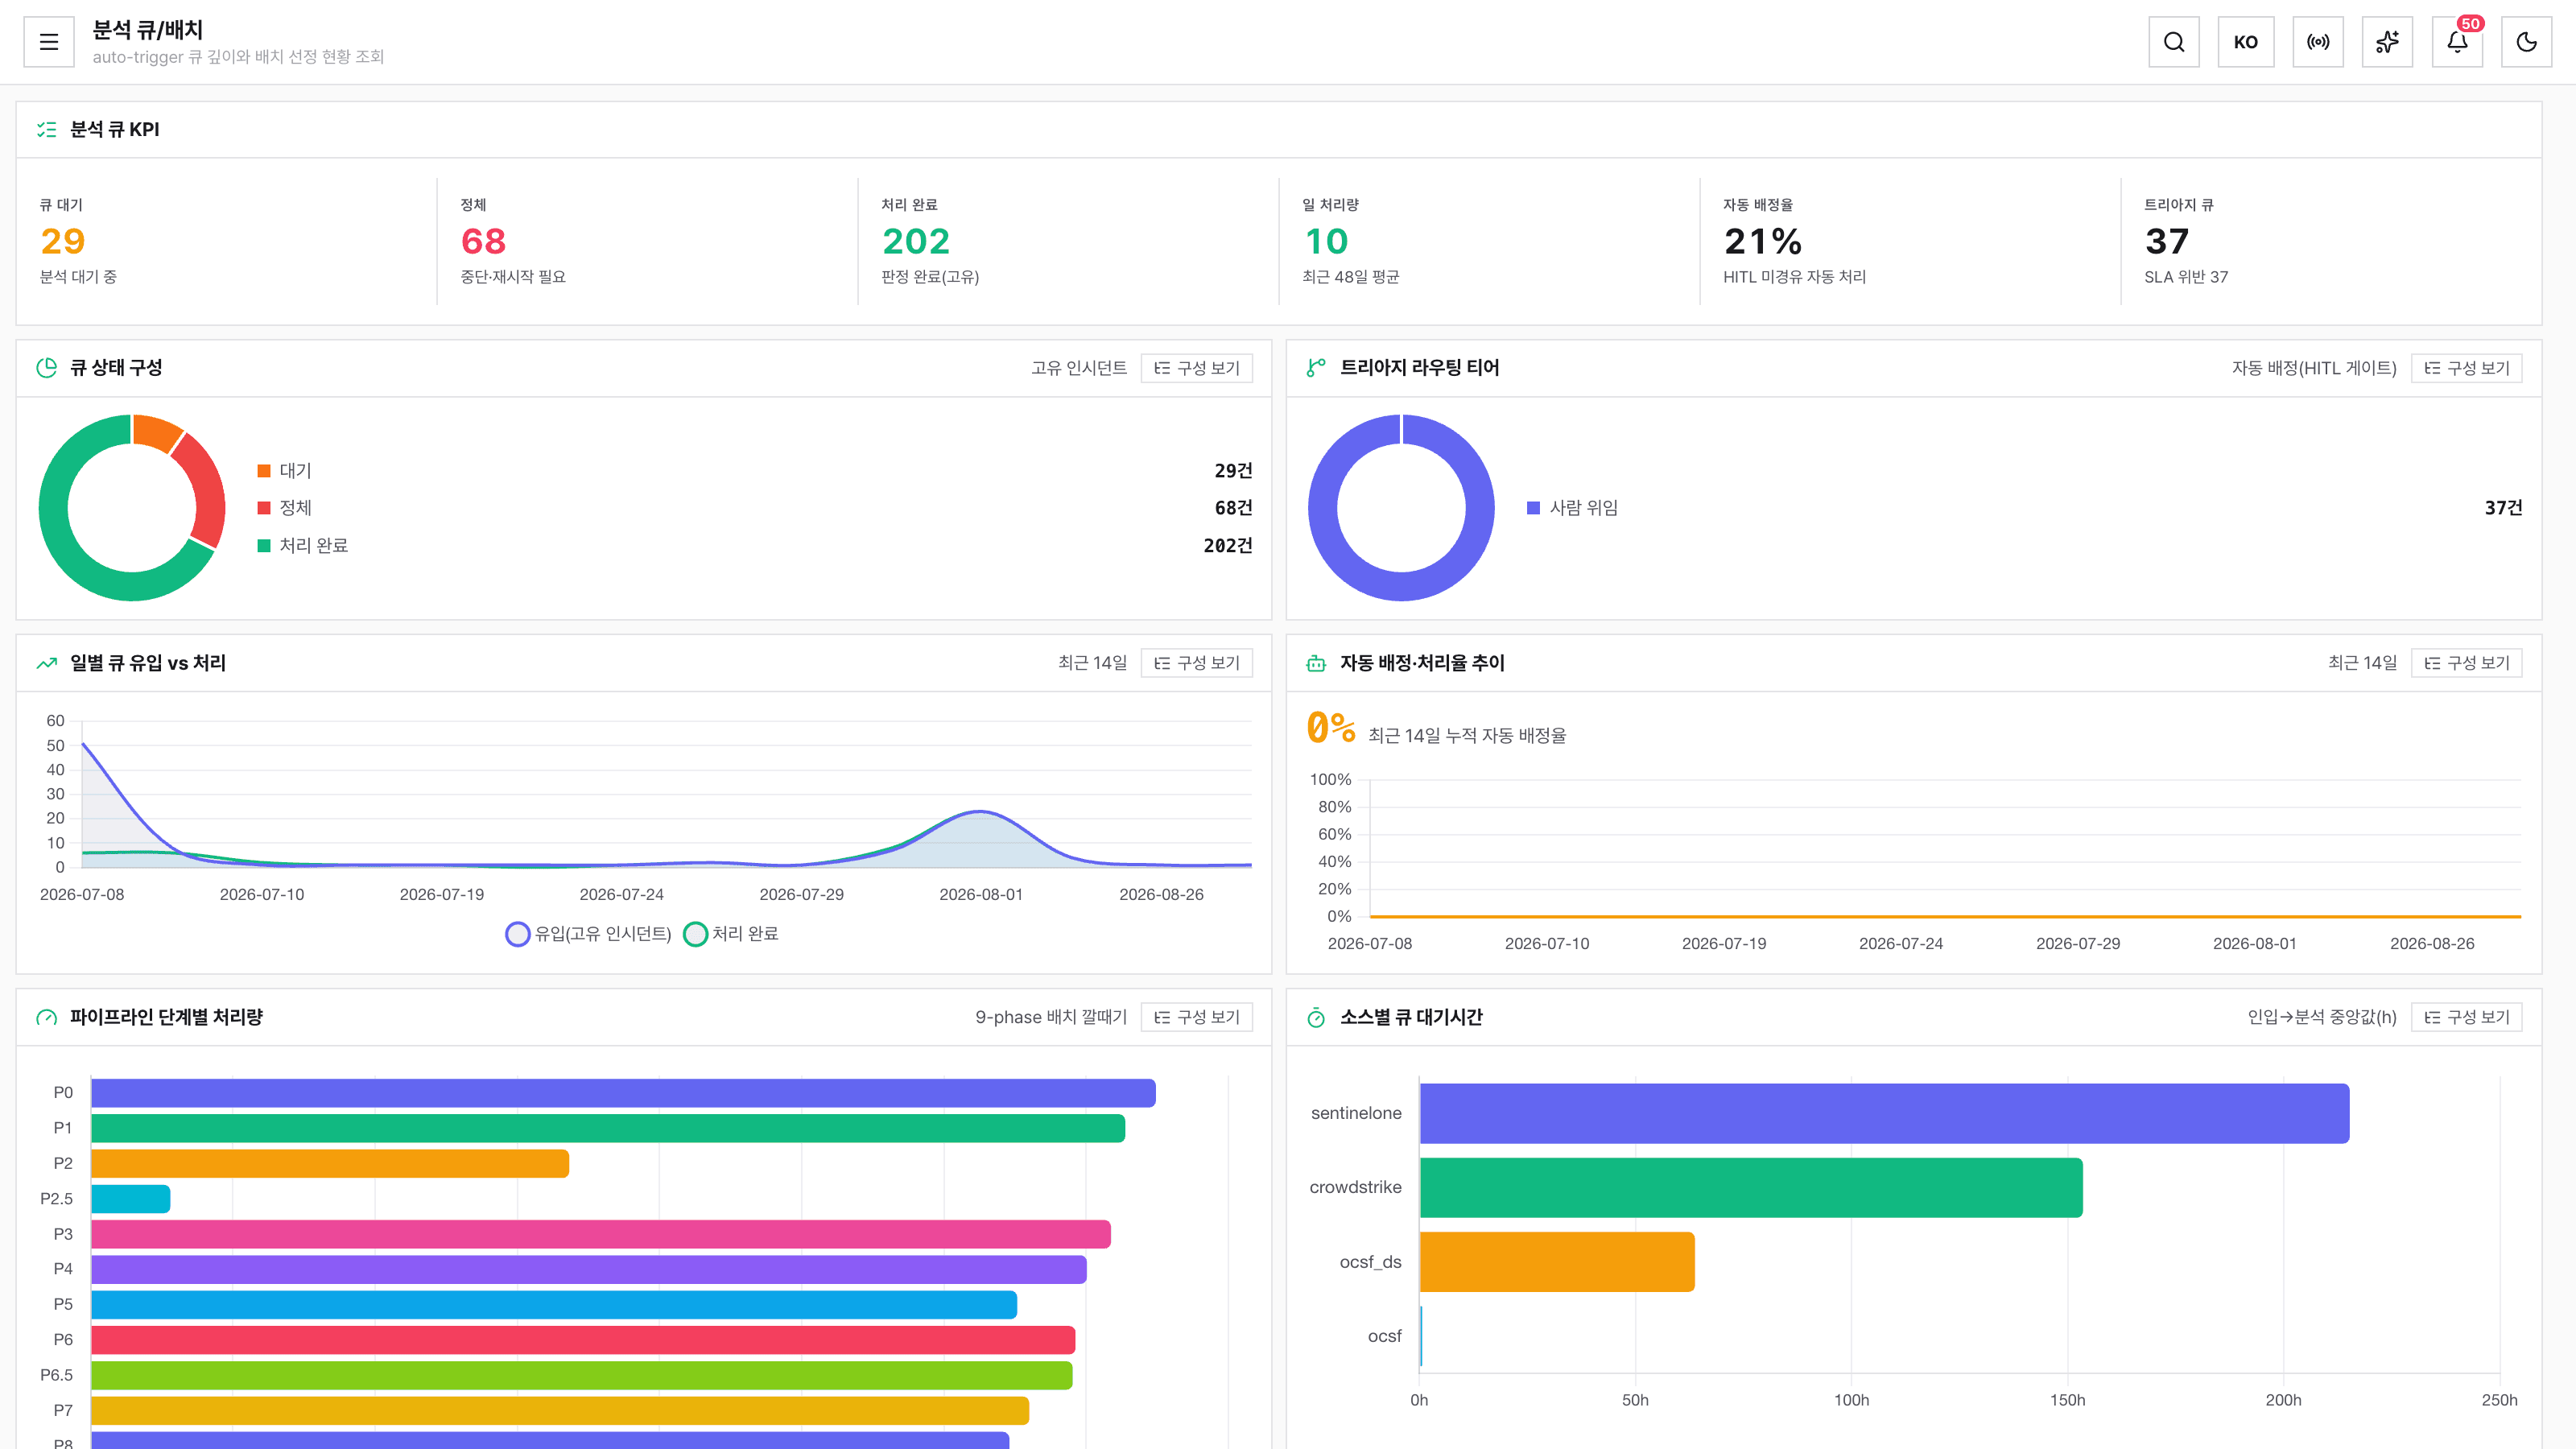Screen dimensions: 2576x1449
Task: Click the 소스별 큐 대기시간 stopwatch icon
Action: point(1316,1017)
